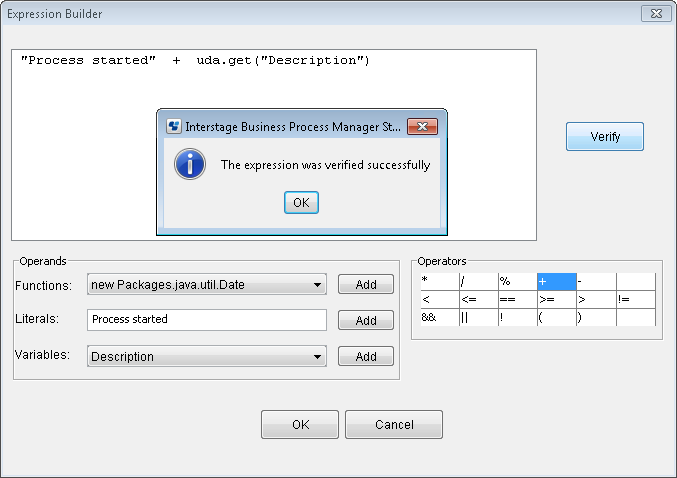Expand the Variables dropdown showing Description
This screenshot has height=478, width=677.
click(207, 356)
